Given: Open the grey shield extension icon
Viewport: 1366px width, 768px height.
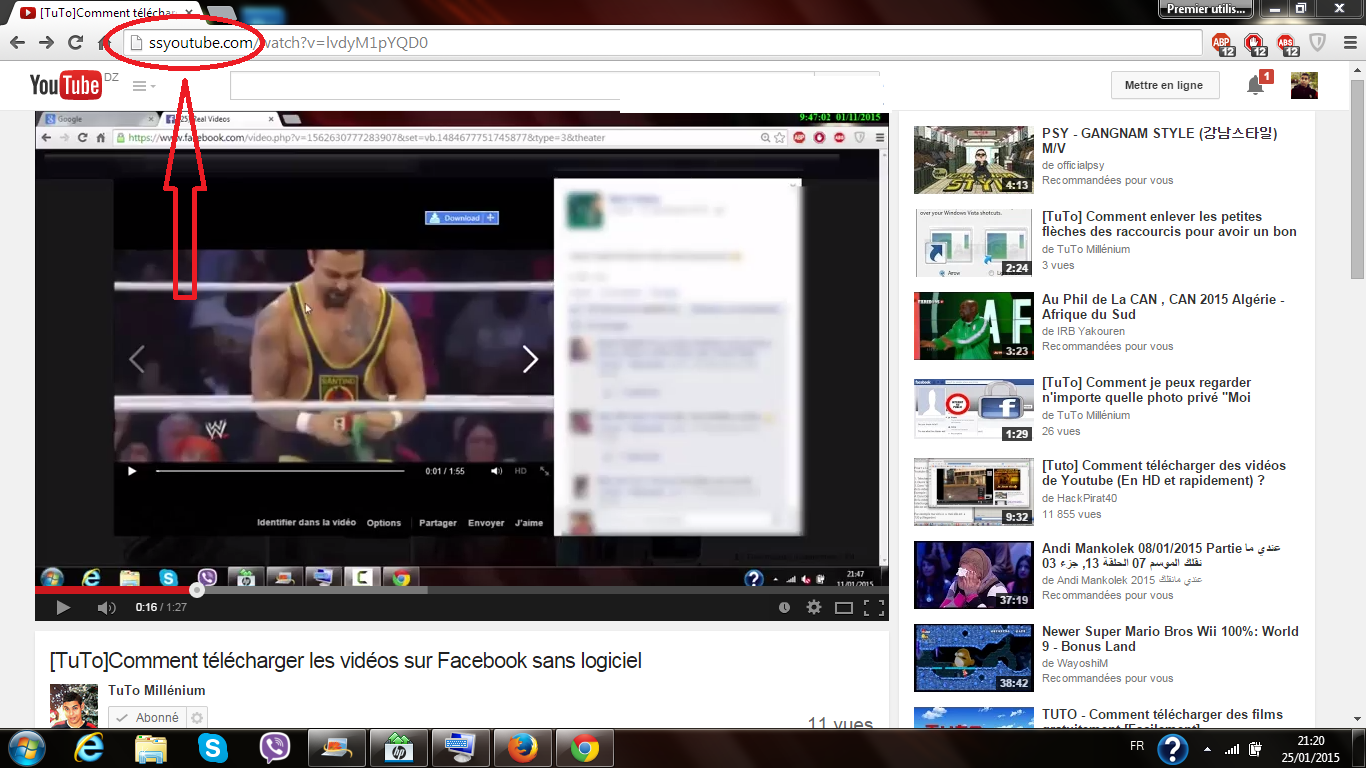Looking at the screenshot, I should click(x=1318, y=42).
